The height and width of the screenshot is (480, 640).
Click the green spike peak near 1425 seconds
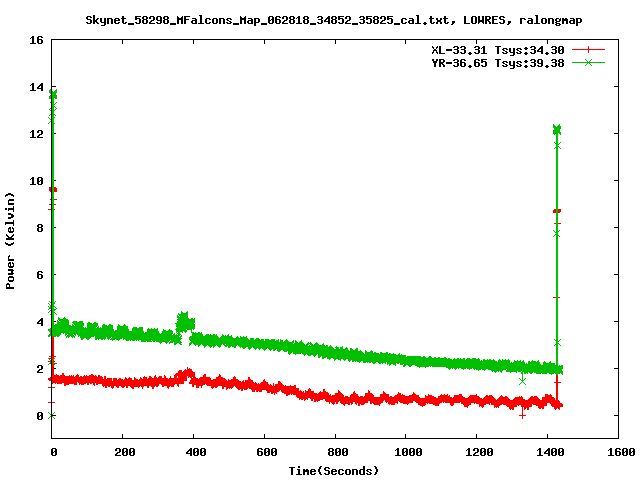coord(557,129)
